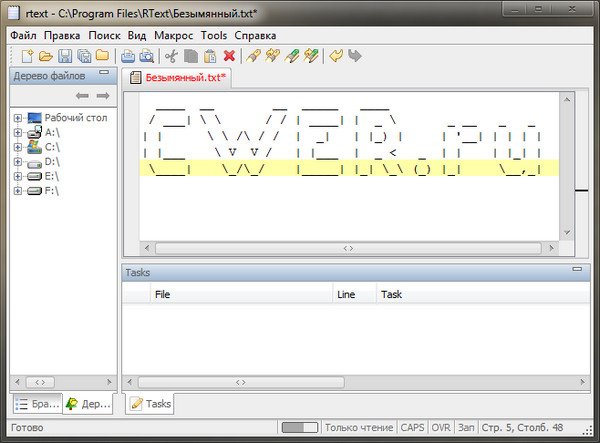Screen dimensions: 600x443
Task: Open the Поиск menu
Action: 104,36
